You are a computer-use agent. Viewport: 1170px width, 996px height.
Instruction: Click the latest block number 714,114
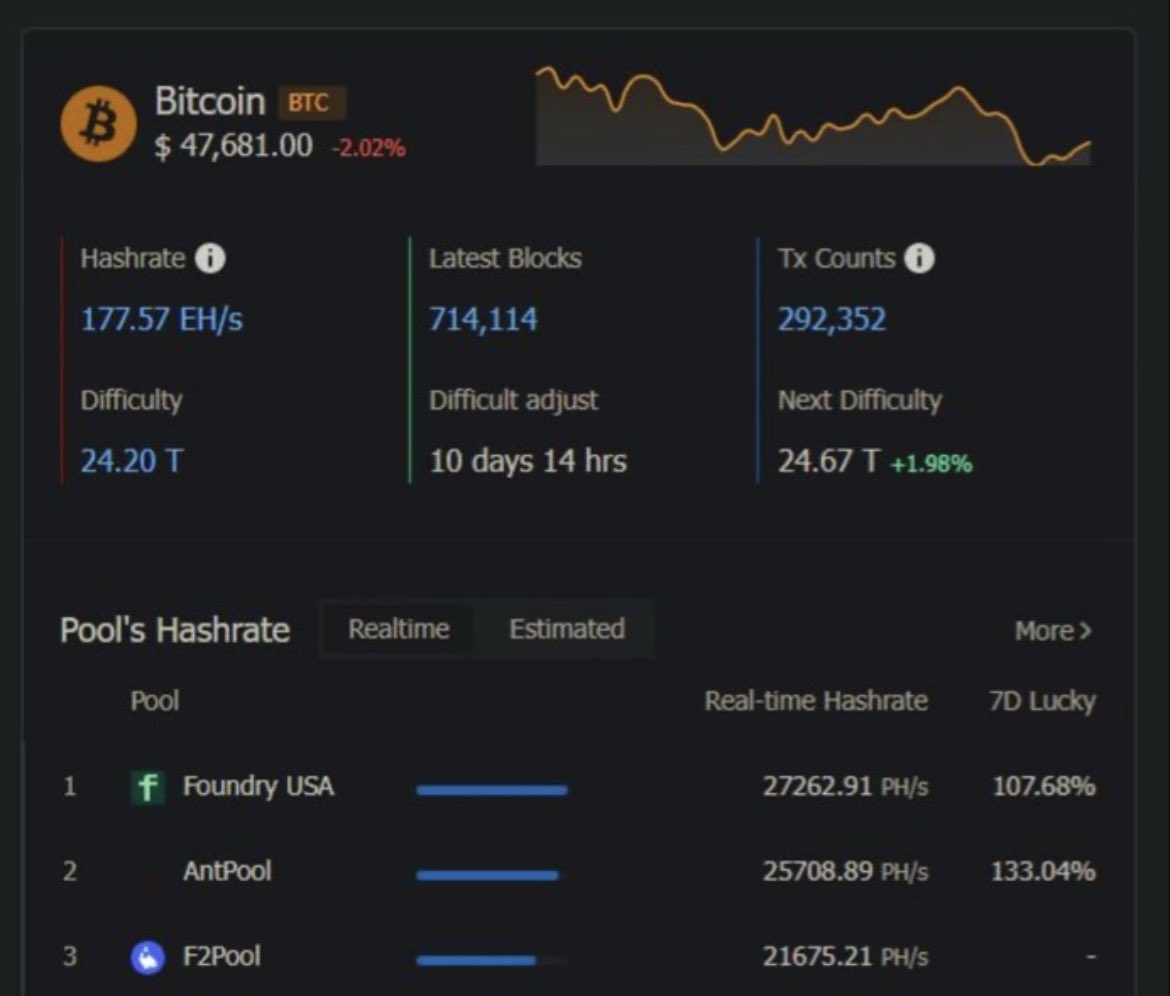(483, 319)
